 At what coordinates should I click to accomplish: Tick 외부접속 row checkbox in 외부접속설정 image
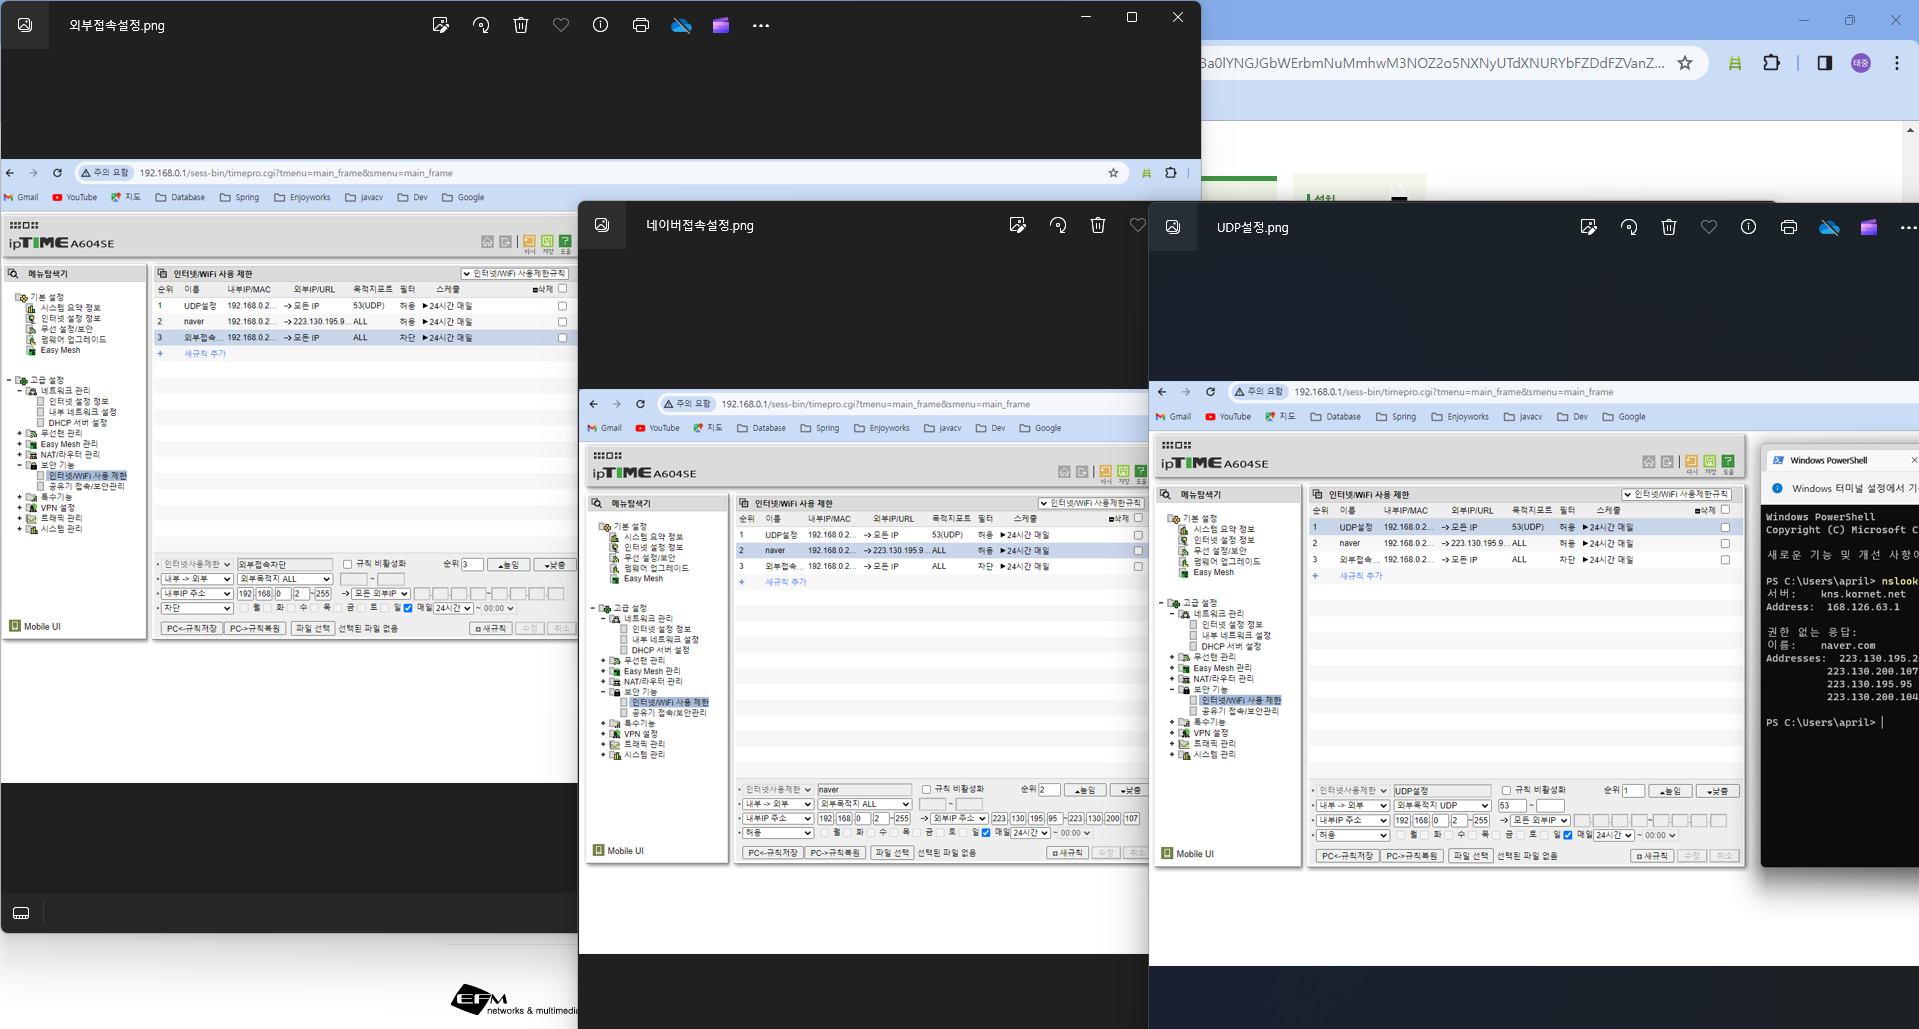(562, 338)
